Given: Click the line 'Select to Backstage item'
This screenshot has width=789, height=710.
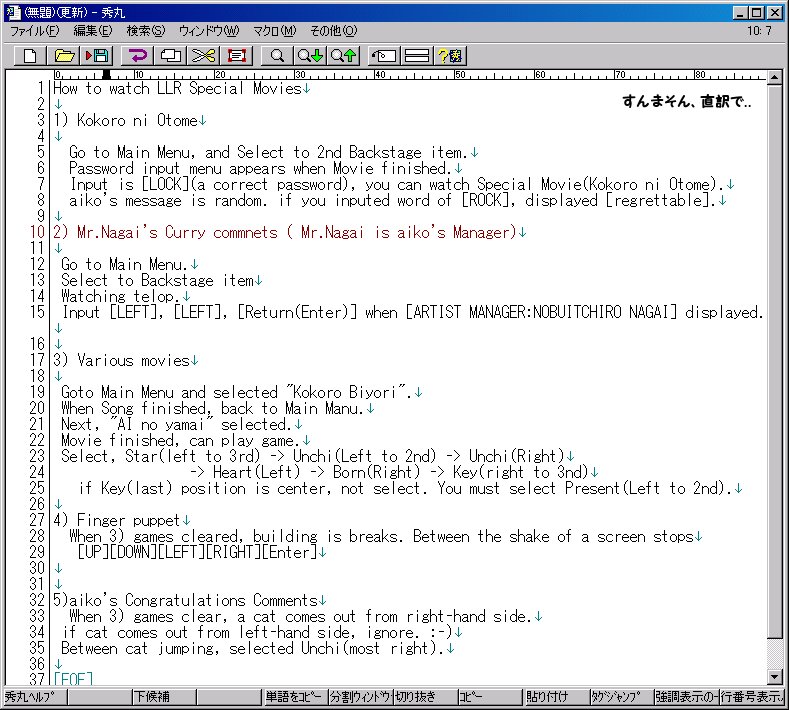Looking at the screenshot, I should (157, 280).
